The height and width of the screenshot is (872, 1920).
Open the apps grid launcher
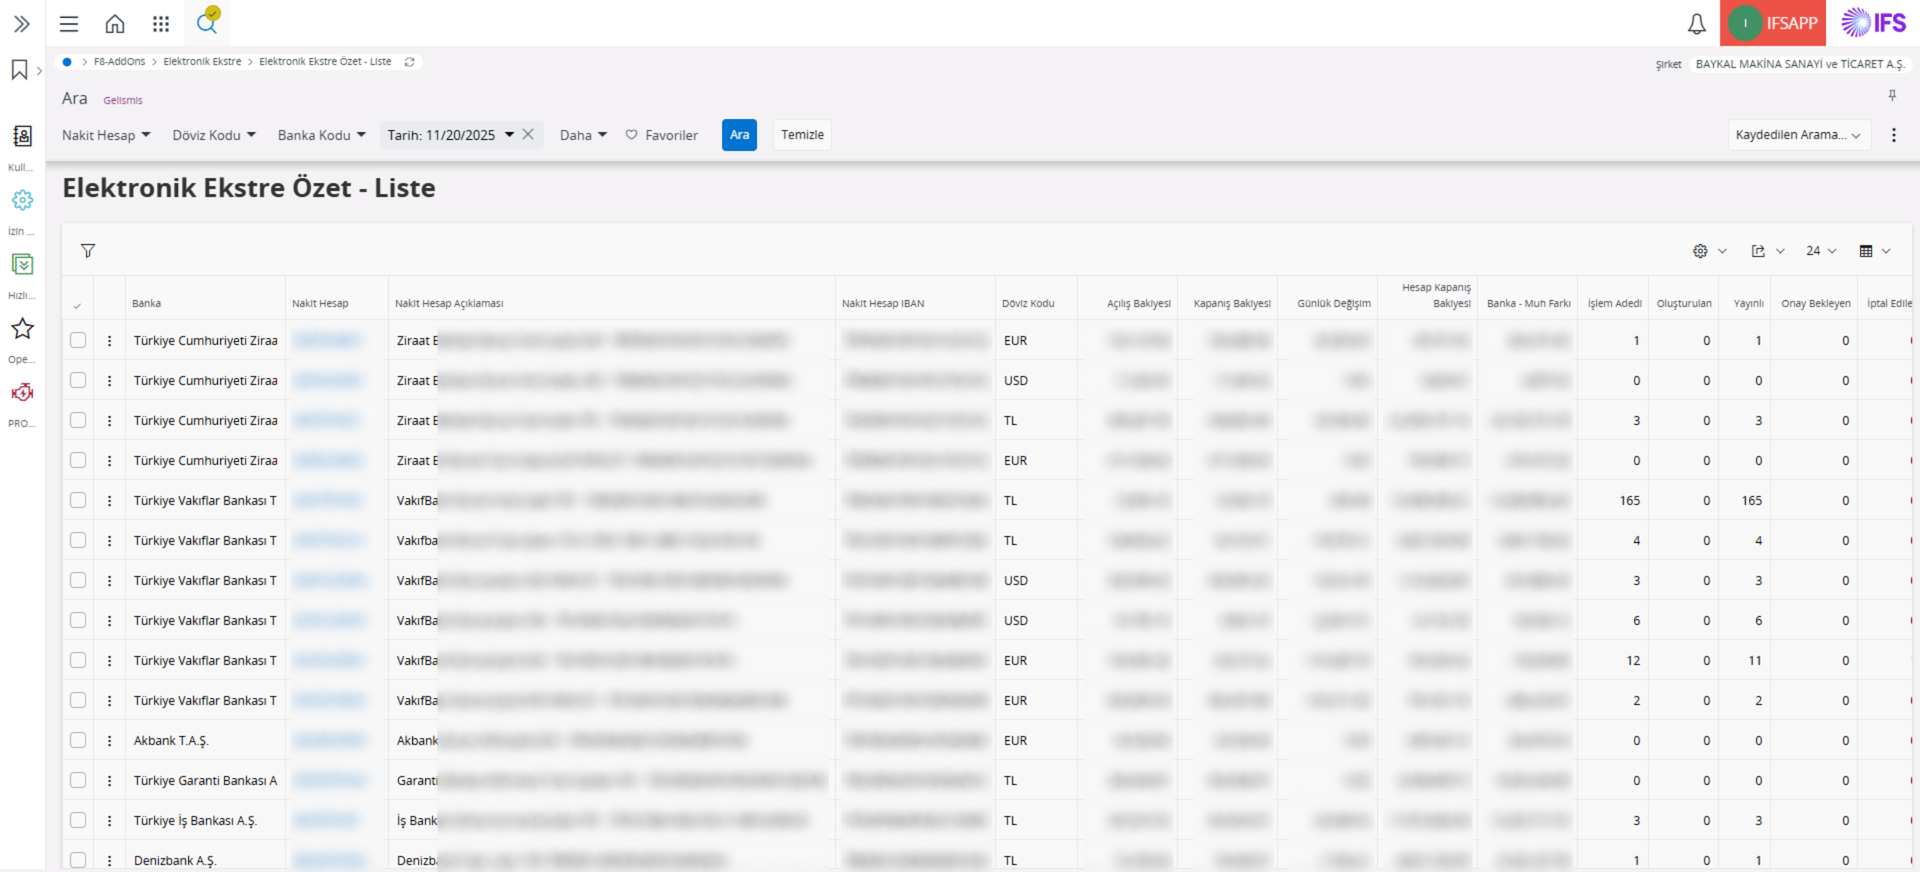[161, 24]
